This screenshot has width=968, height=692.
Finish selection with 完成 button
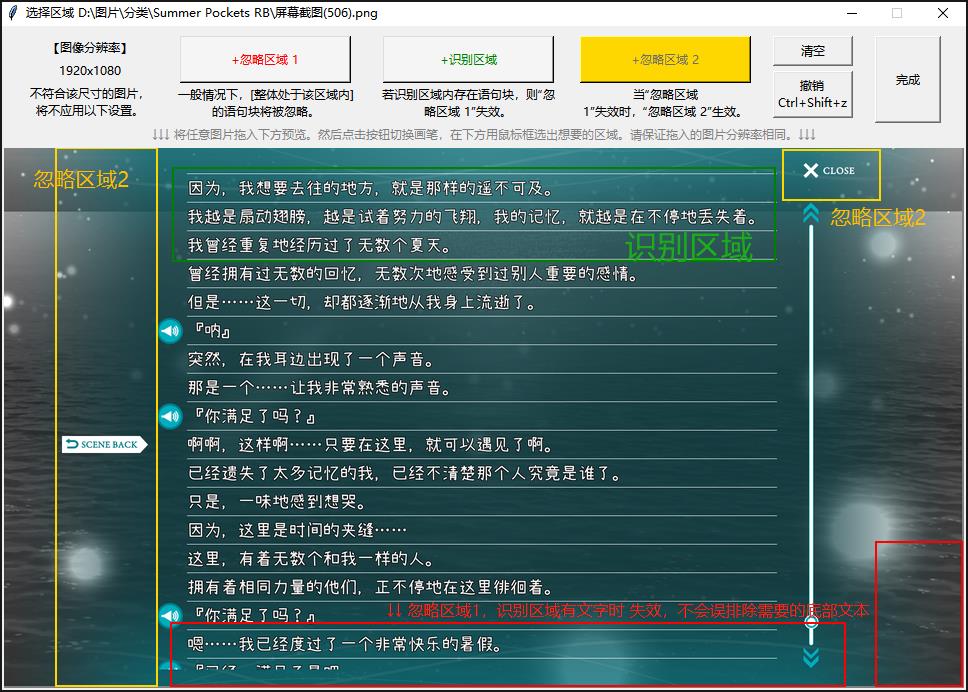[x=908, y=79]
